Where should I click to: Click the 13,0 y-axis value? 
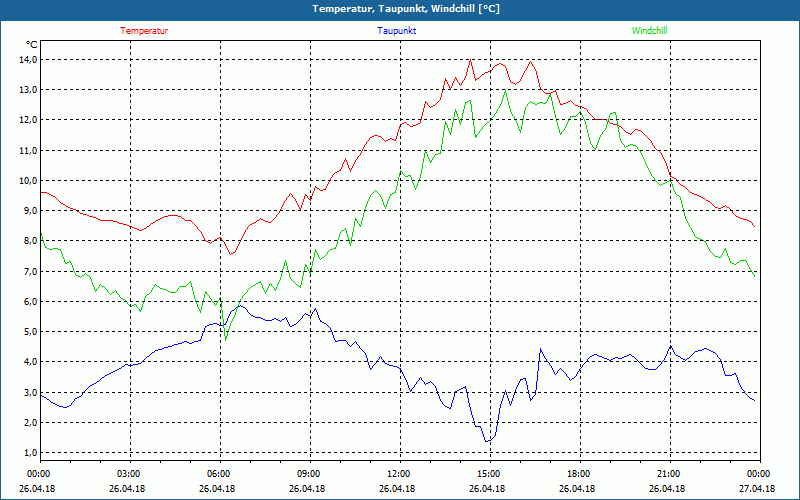click(29, 90)
